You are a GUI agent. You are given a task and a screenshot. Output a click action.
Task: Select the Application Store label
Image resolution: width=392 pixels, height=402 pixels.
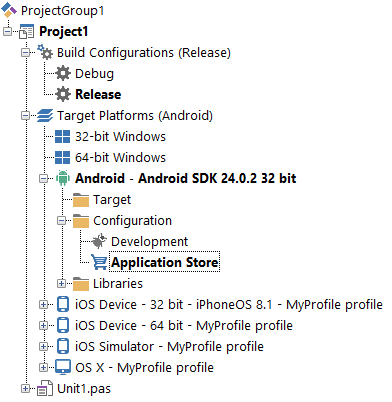tap(165, 262)
